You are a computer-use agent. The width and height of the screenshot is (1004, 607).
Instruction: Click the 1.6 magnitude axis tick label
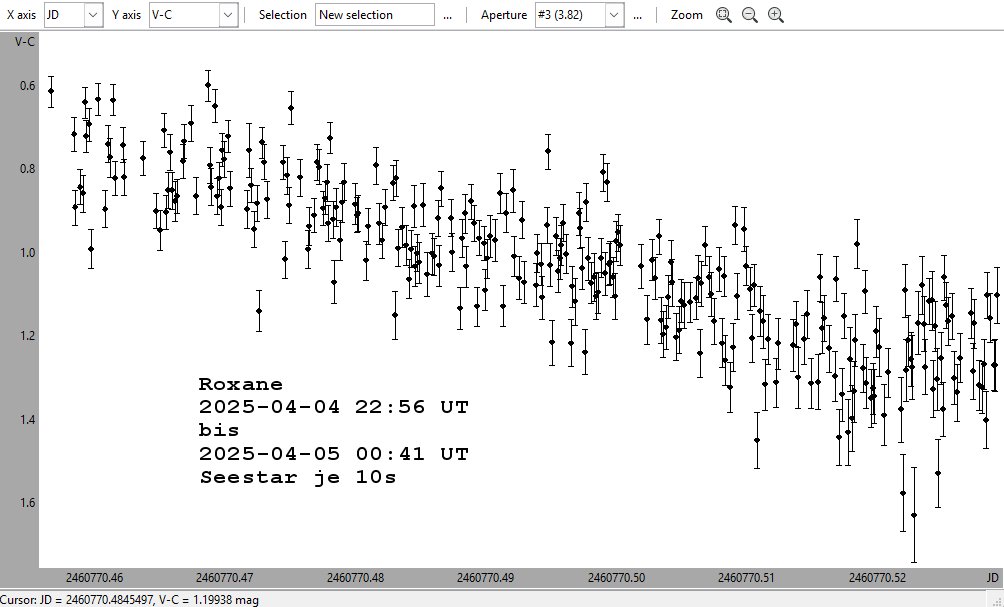[28, 503]
